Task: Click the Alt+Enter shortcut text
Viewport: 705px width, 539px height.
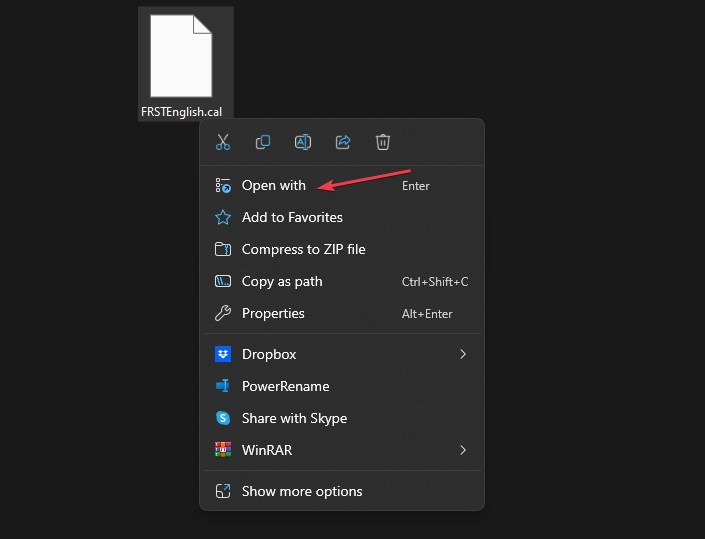Action: [427, 314]
